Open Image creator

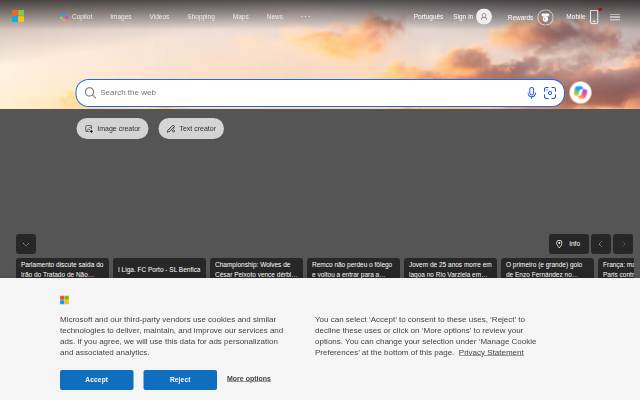[x=112, y=129]
